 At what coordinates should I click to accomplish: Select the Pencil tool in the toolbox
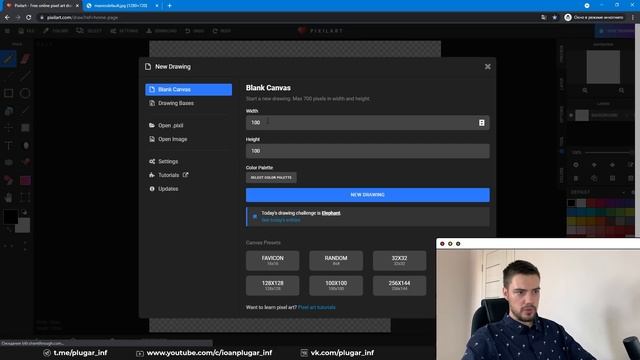[x=8, y=59]
